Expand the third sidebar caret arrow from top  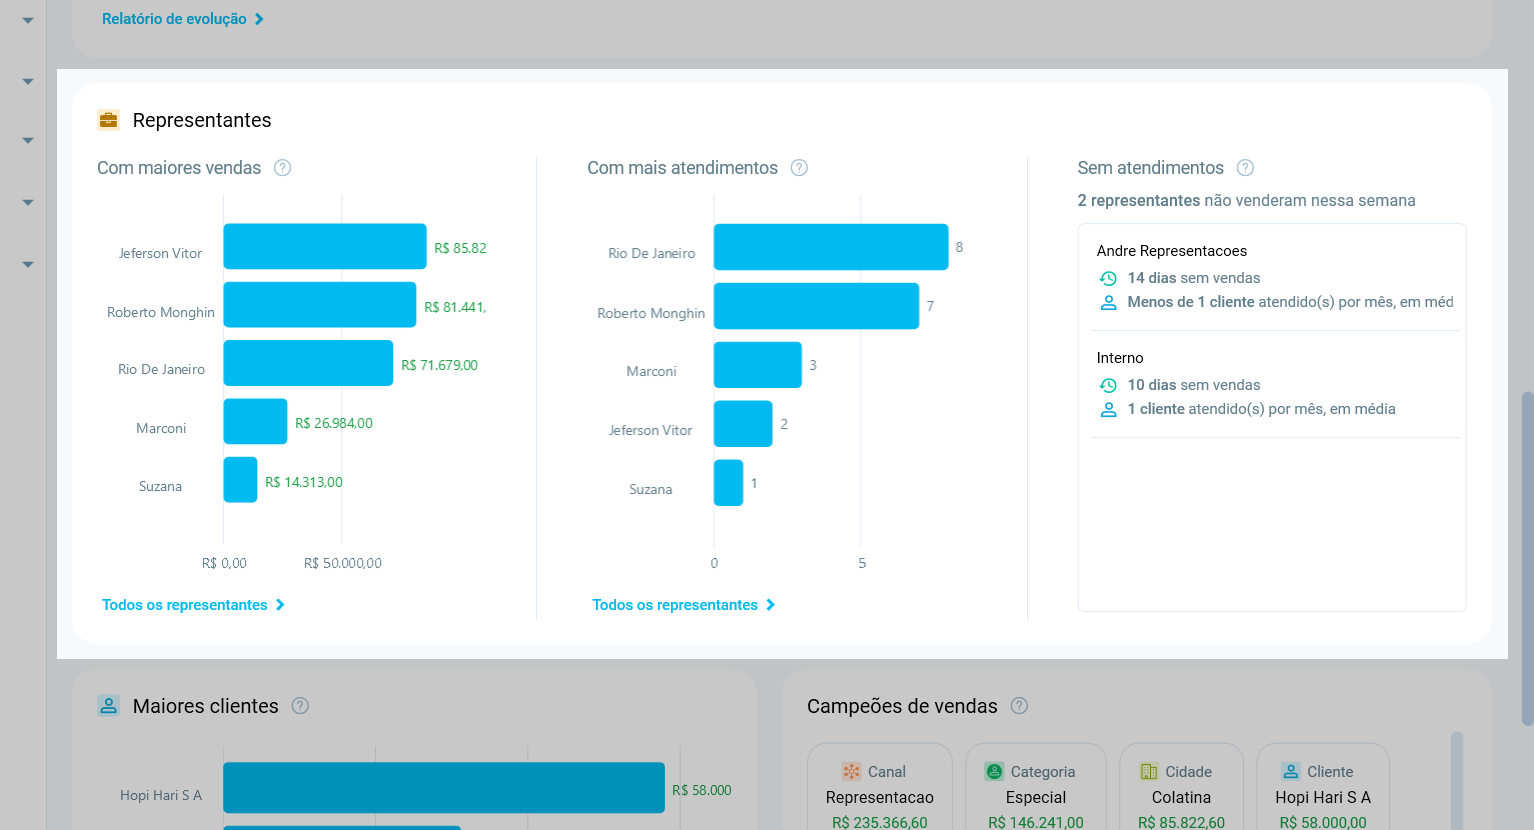point(28,141)
